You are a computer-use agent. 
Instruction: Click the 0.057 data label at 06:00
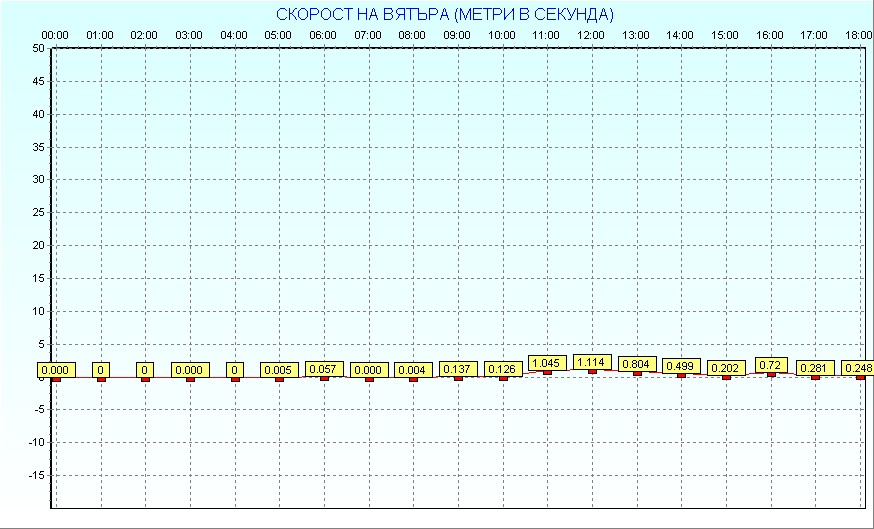click(324, 369)
